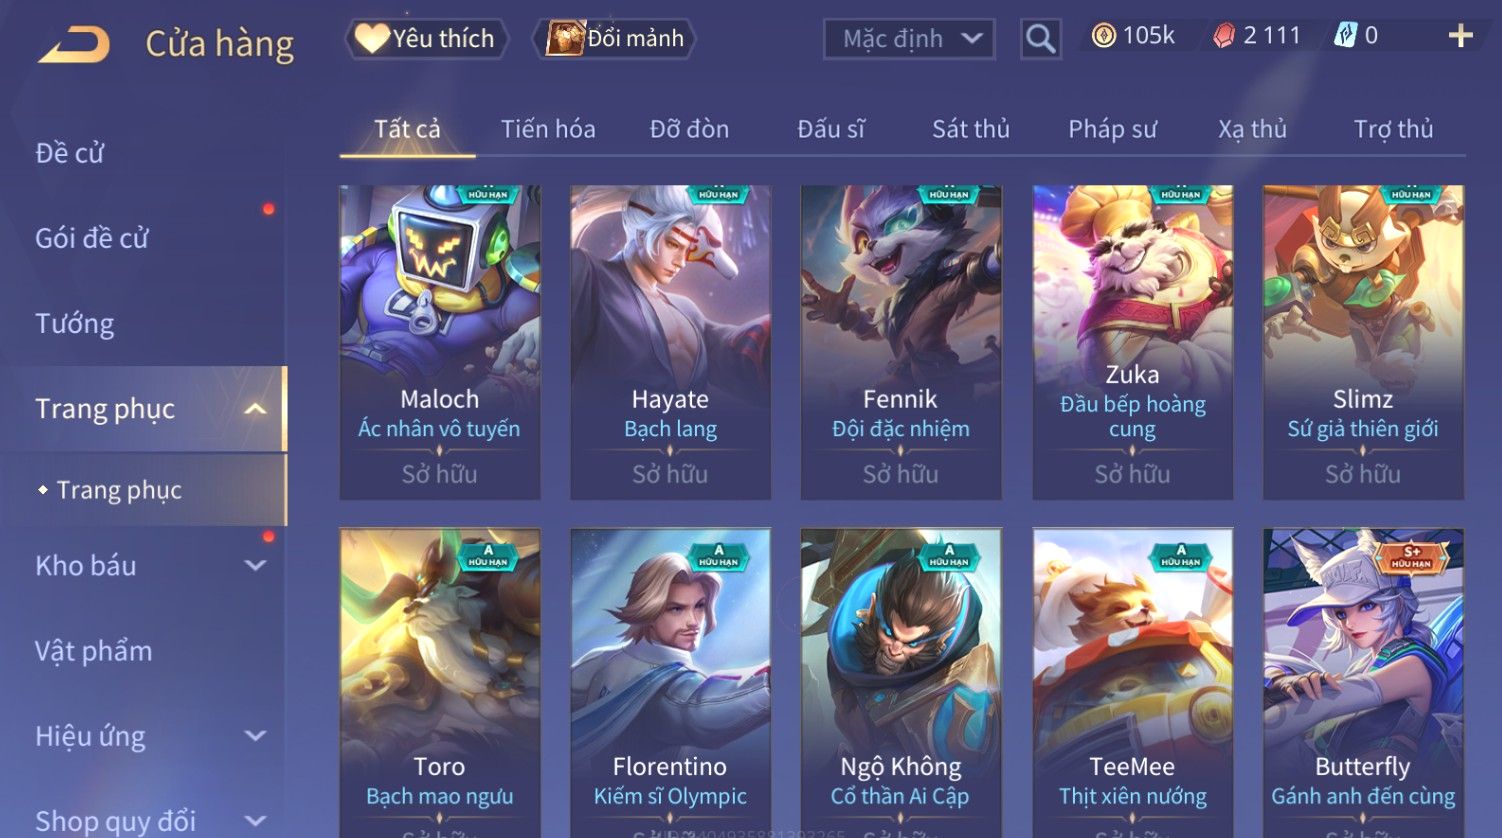Image resolution: width=1502 pixels, height=838 pixels.
Task: Open the Mặc định sort dropdown
Action: 909,39
